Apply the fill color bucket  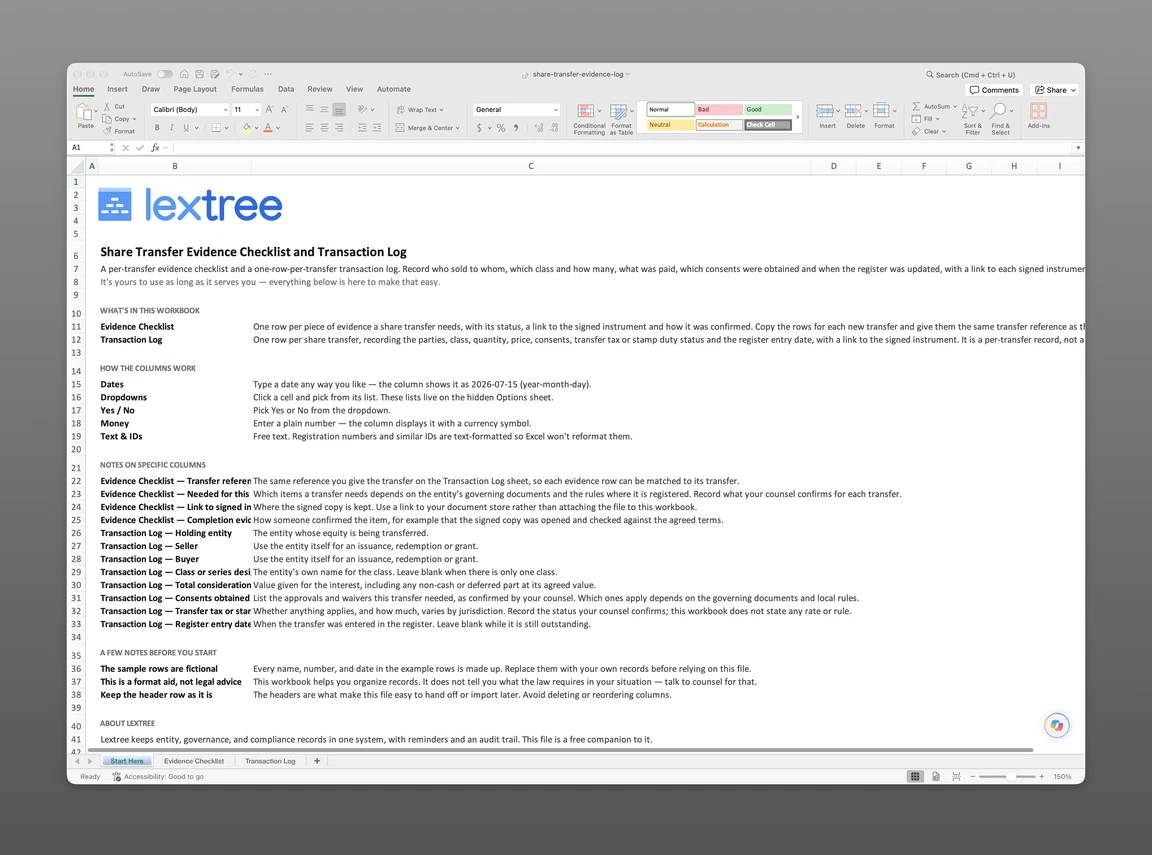(247, 128)
